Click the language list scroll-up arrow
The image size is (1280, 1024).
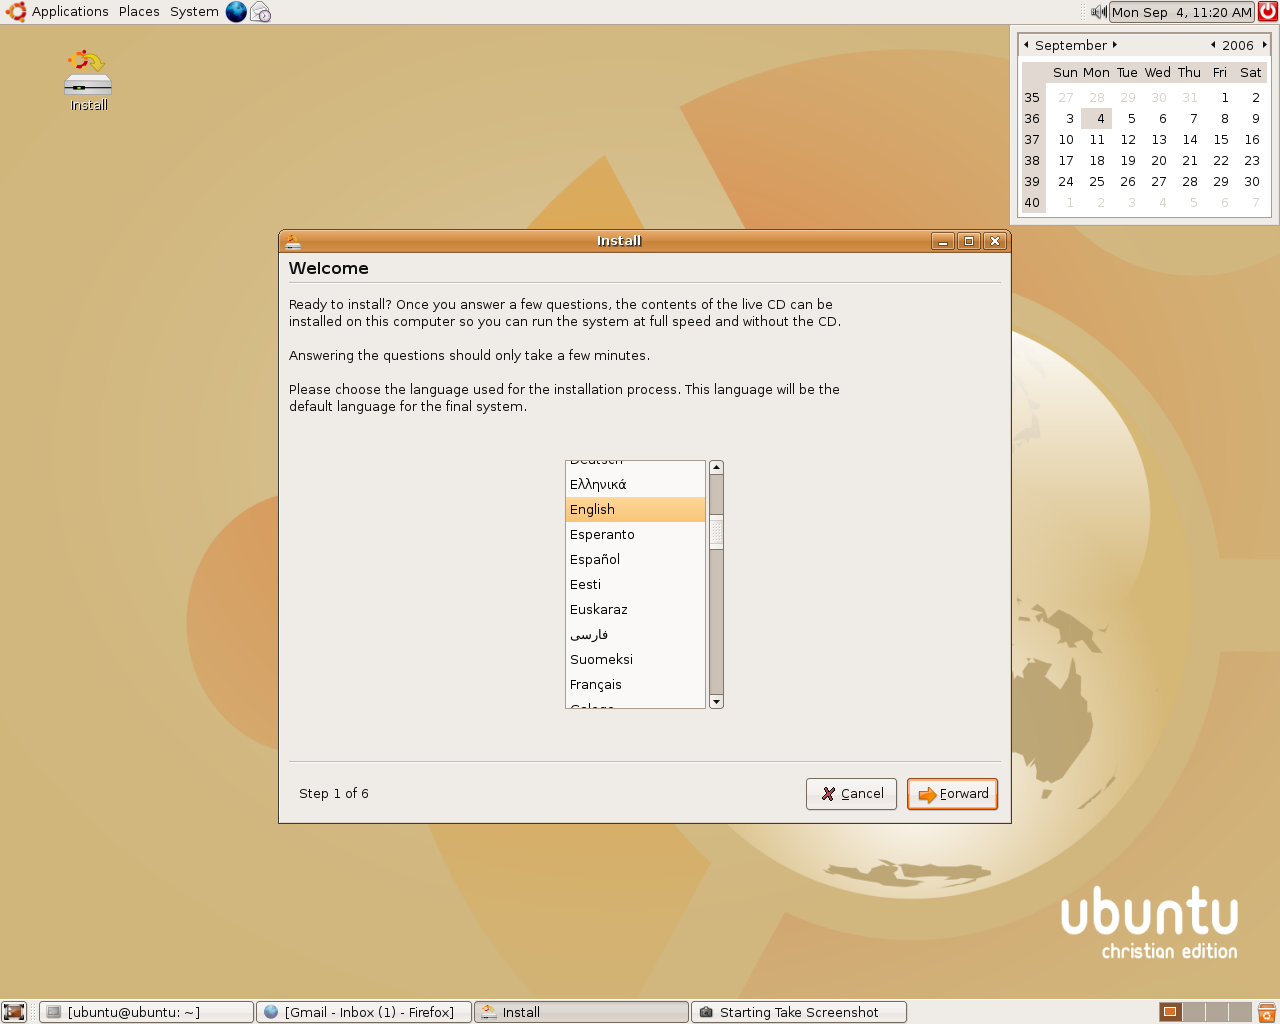point(716,468)
